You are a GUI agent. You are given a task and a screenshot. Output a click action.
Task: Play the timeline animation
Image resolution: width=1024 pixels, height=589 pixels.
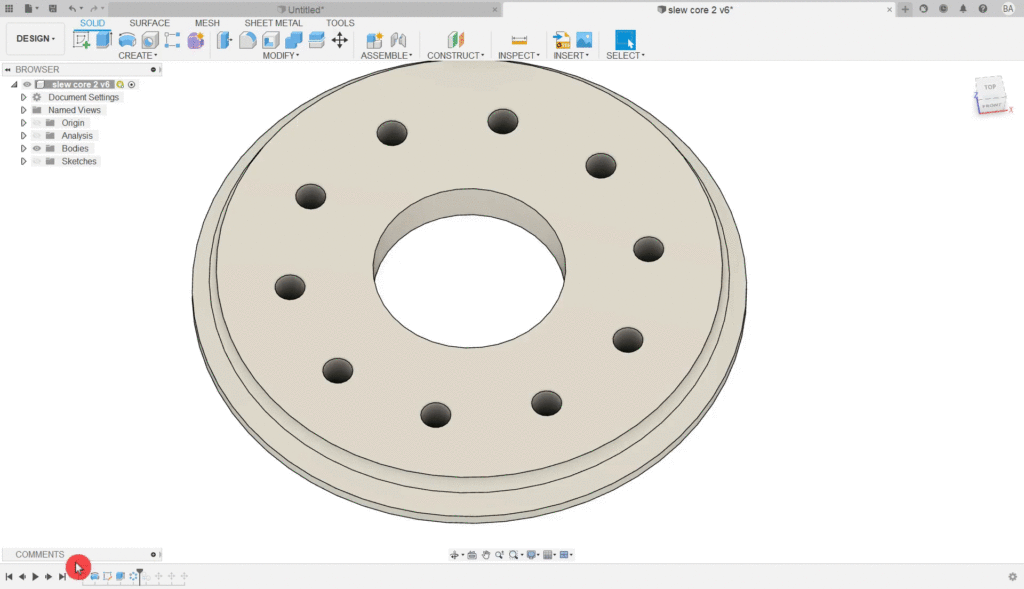coord(35,577)
